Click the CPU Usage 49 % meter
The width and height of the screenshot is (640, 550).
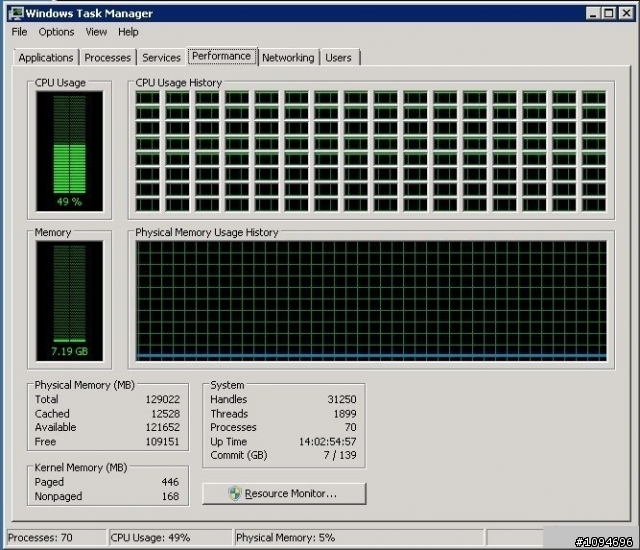tap(69, 151)
